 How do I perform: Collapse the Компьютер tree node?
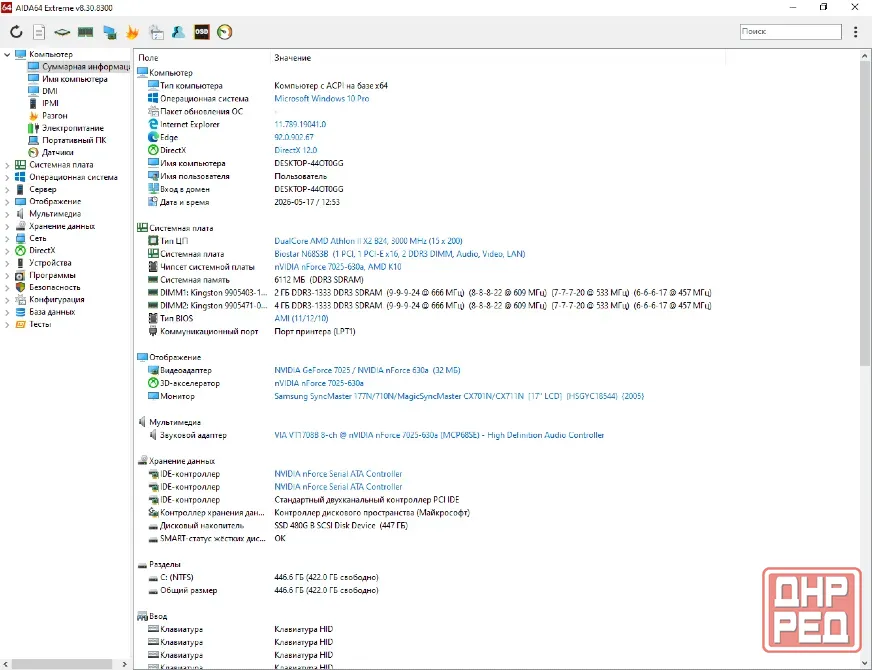[7, 54]
